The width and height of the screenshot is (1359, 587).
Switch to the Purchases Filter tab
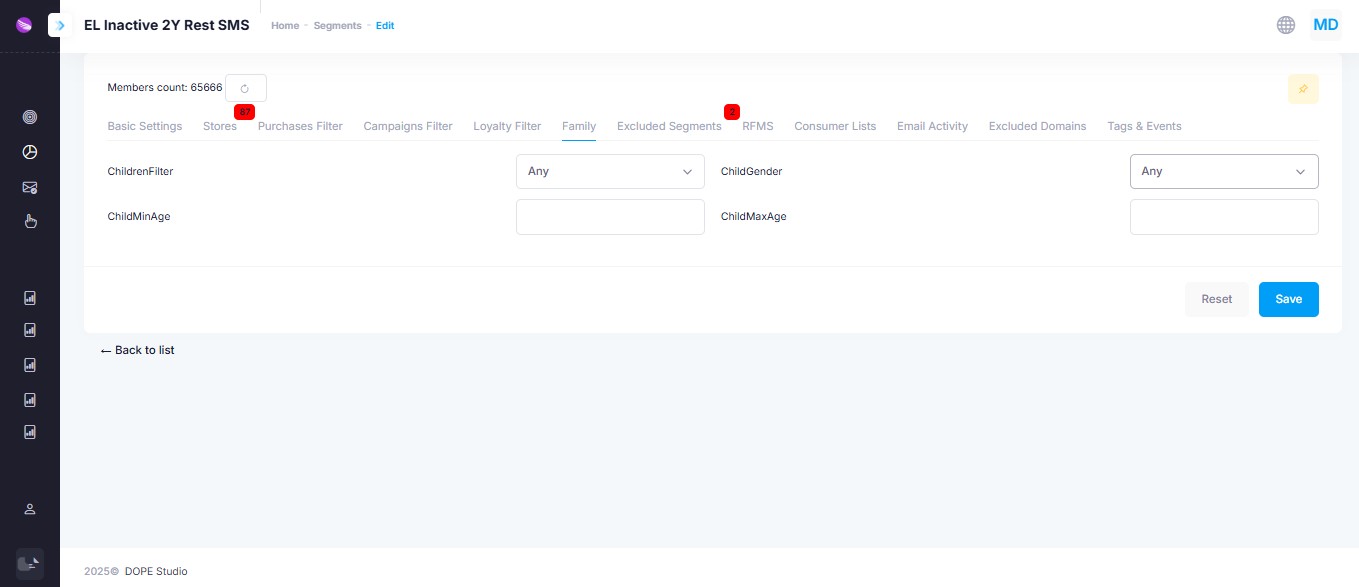tap(300, 126)
